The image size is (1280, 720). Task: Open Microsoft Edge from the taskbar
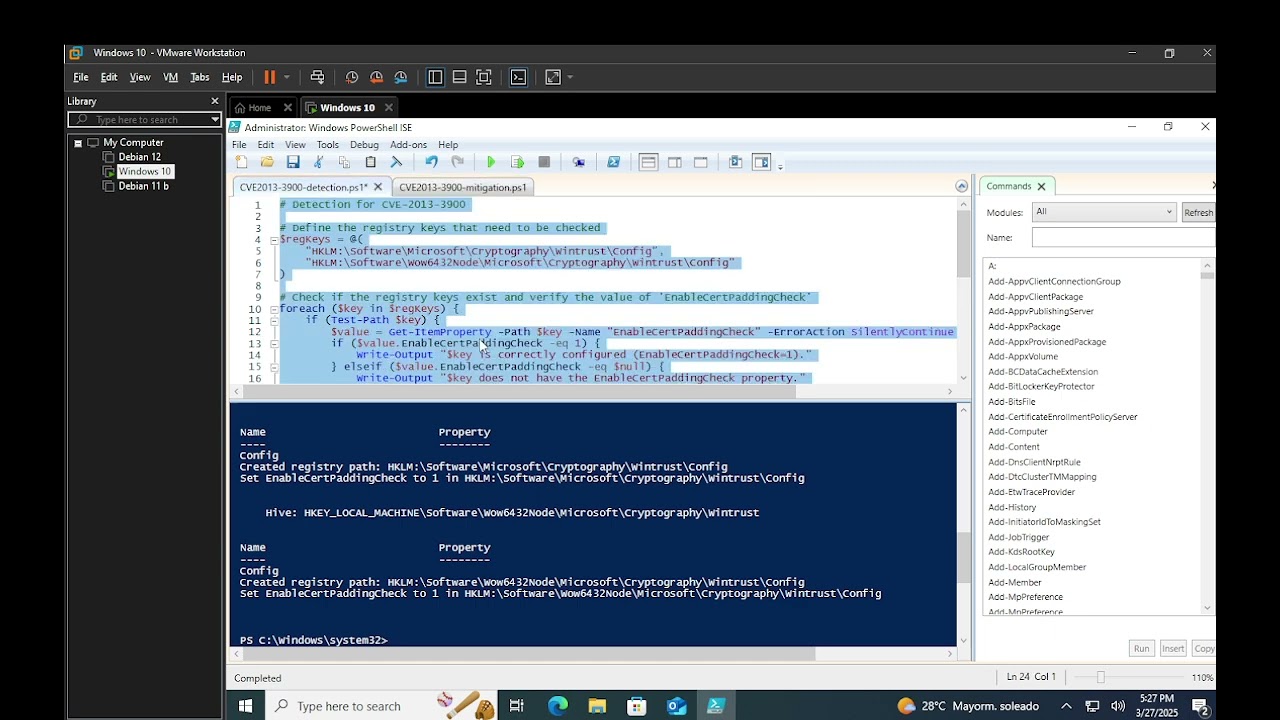coord(557,706)
